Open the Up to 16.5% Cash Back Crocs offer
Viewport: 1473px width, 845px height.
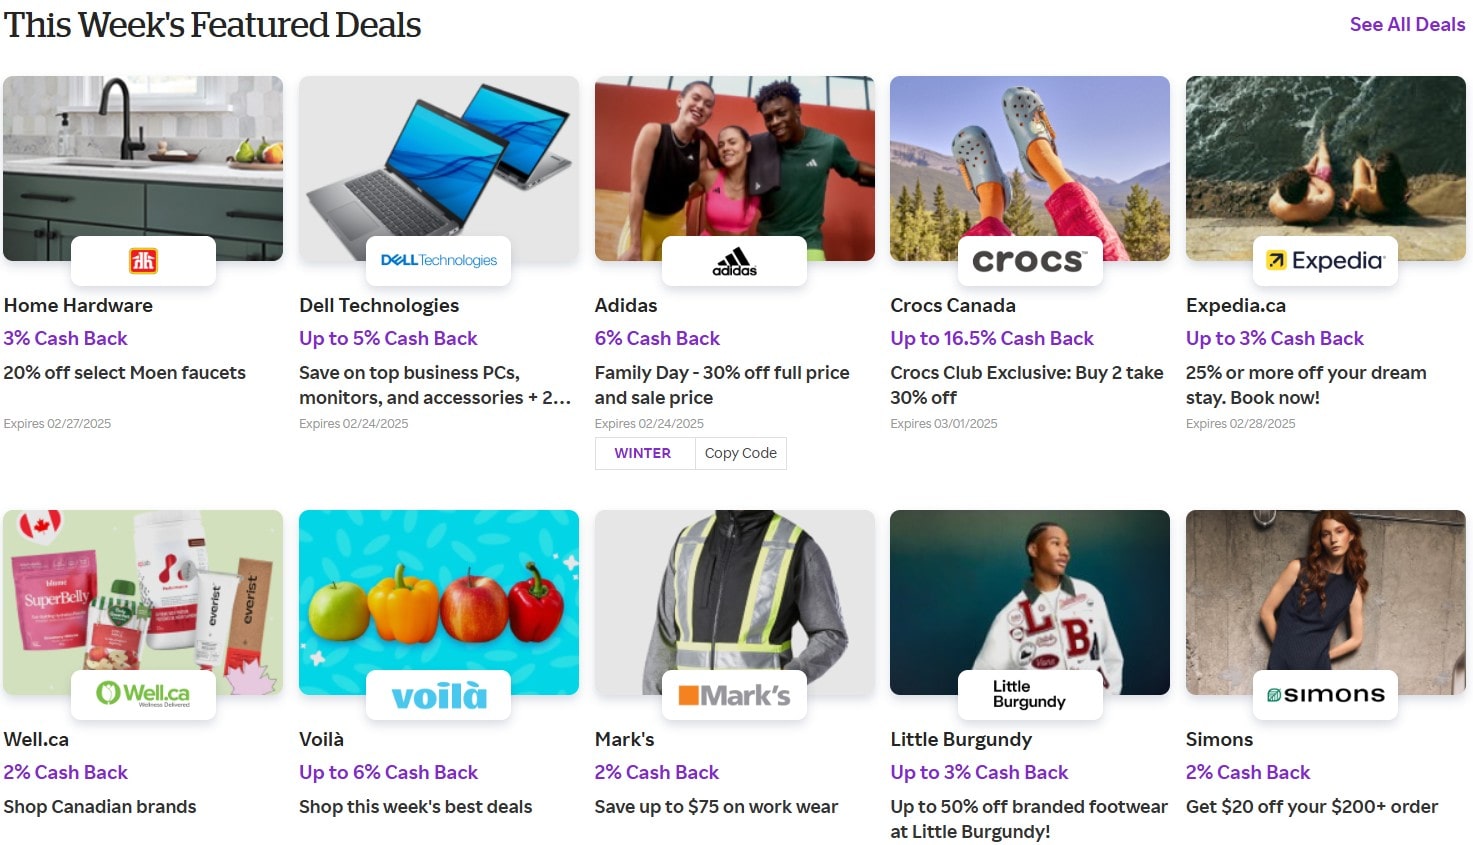point(991,338)
